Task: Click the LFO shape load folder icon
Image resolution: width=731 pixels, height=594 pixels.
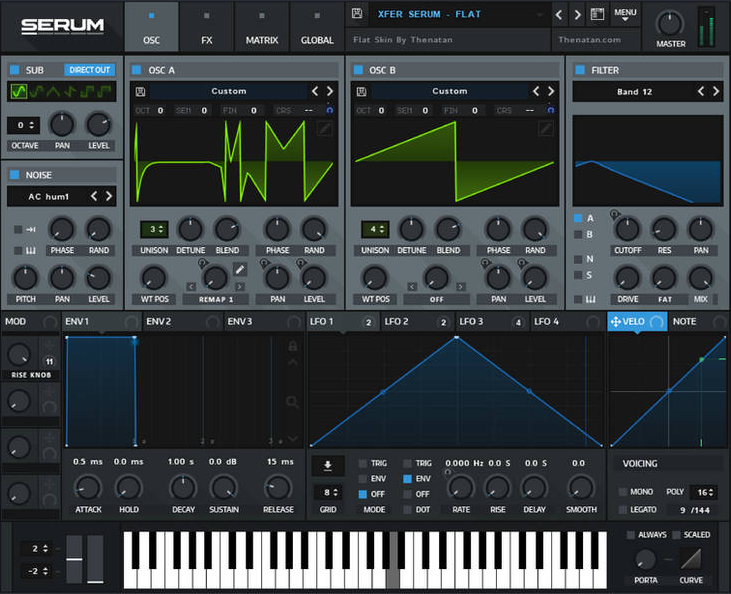Action: click(x=328, y=465)
